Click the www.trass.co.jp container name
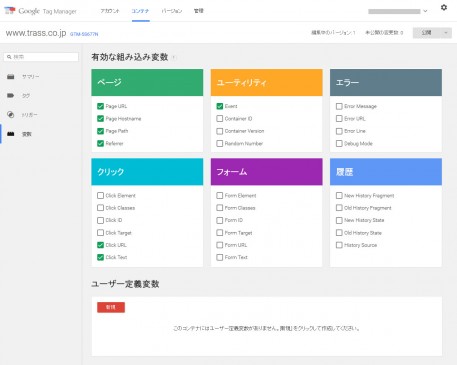 pos(36,33)
